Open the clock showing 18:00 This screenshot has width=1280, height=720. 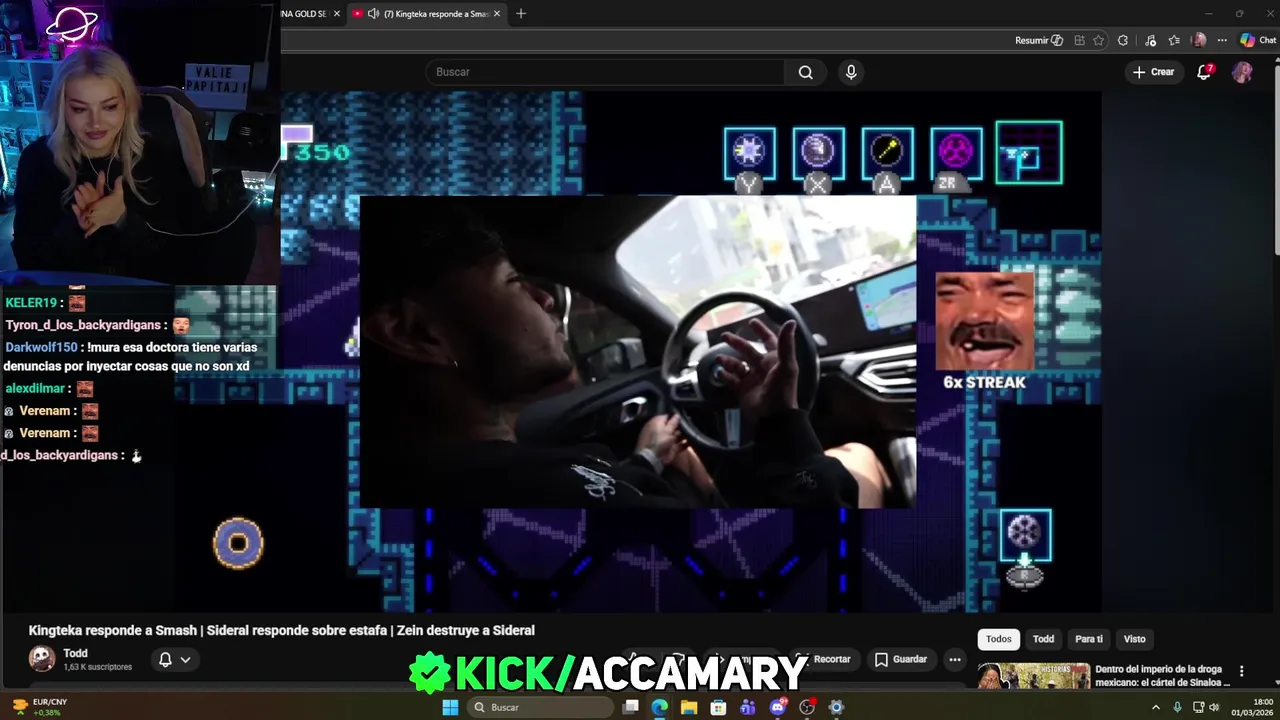(1252, 707)
